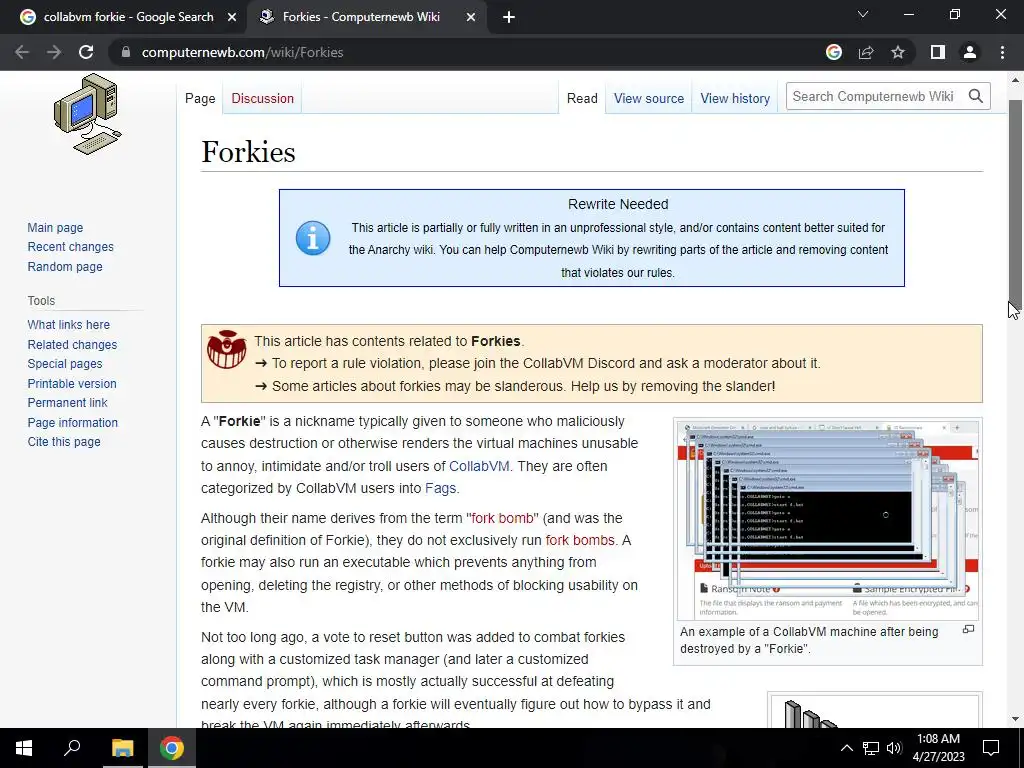
Task: Reload the page with the refresh icon
Action: 86,52
